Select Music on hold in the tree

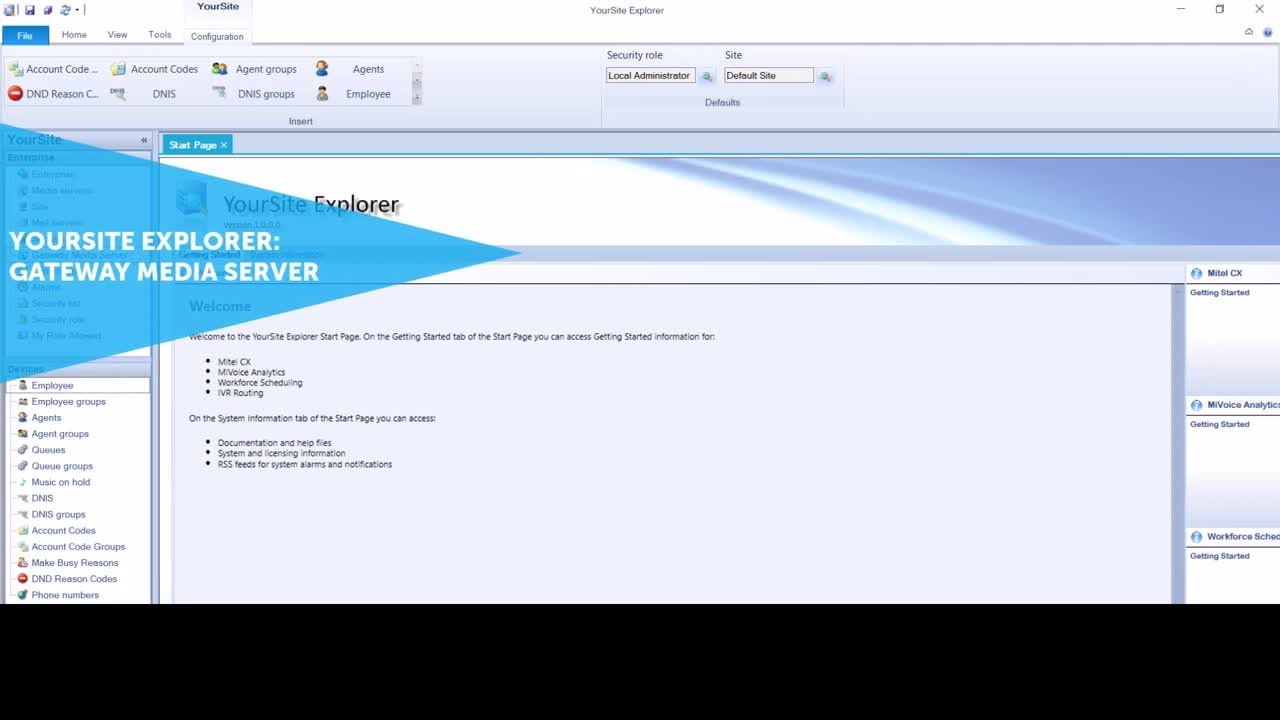pos(60,482)
